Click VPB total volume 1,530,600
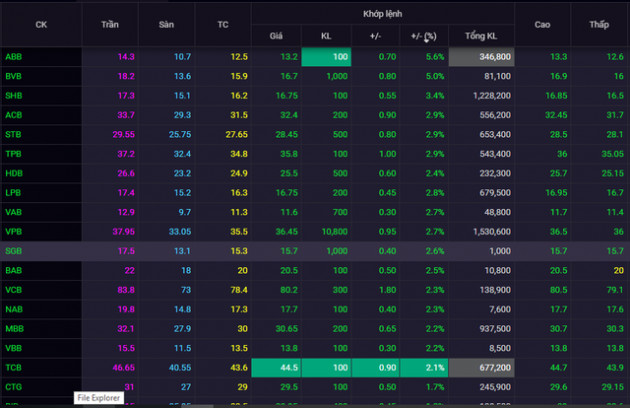Image resolution: width=630 pixels, height=408 pixels. [x=492, y=232]
